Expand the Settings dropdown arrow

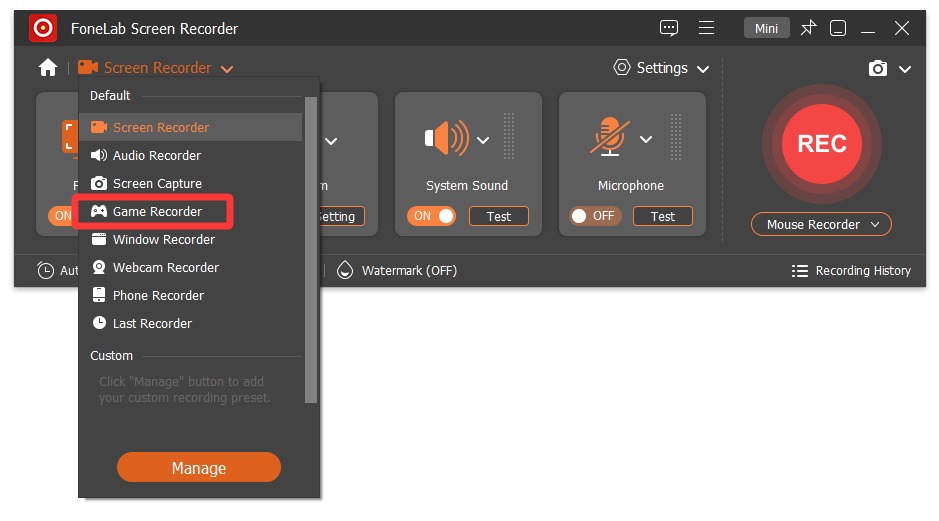[703, 69]
